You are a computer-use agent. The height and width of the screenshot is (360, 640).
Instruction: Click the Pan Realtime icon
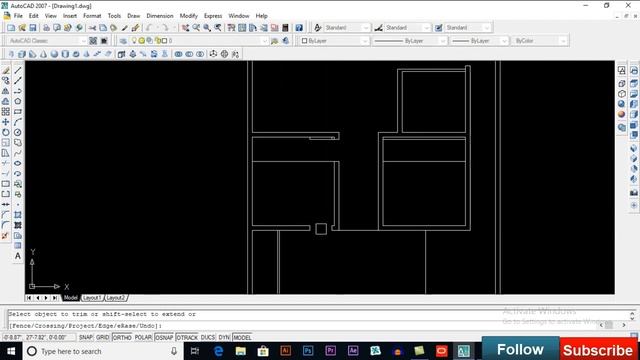(x=185, y=28)
